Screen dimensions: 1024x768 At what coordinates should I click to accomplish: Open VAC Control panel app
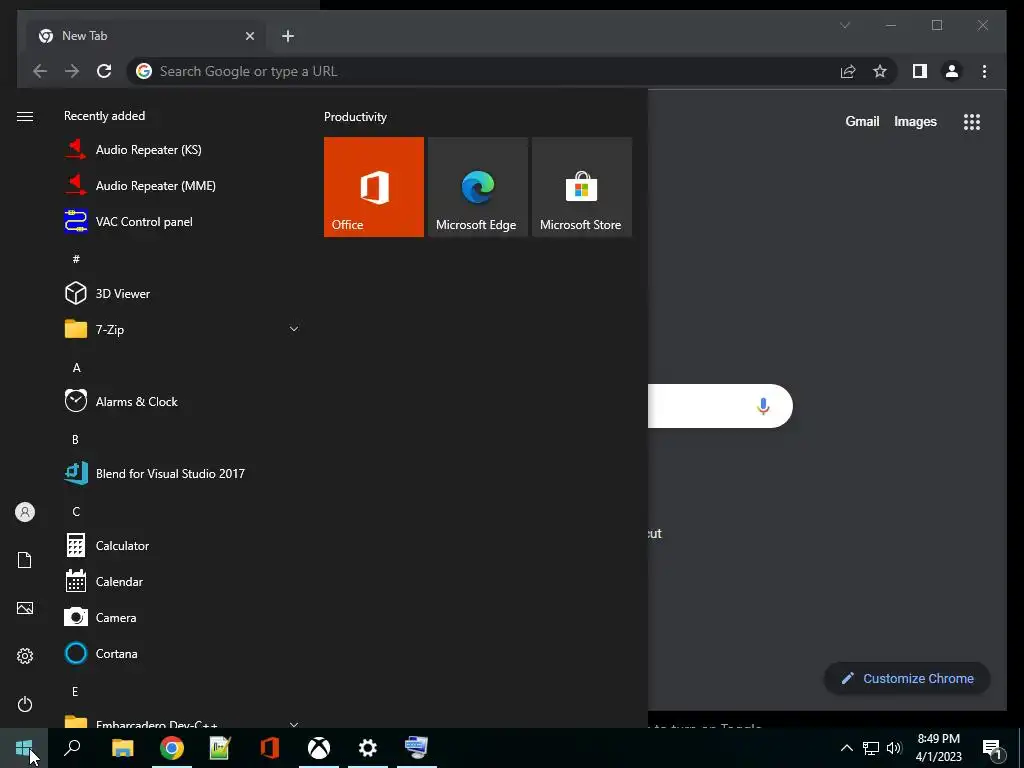point(182,221)
